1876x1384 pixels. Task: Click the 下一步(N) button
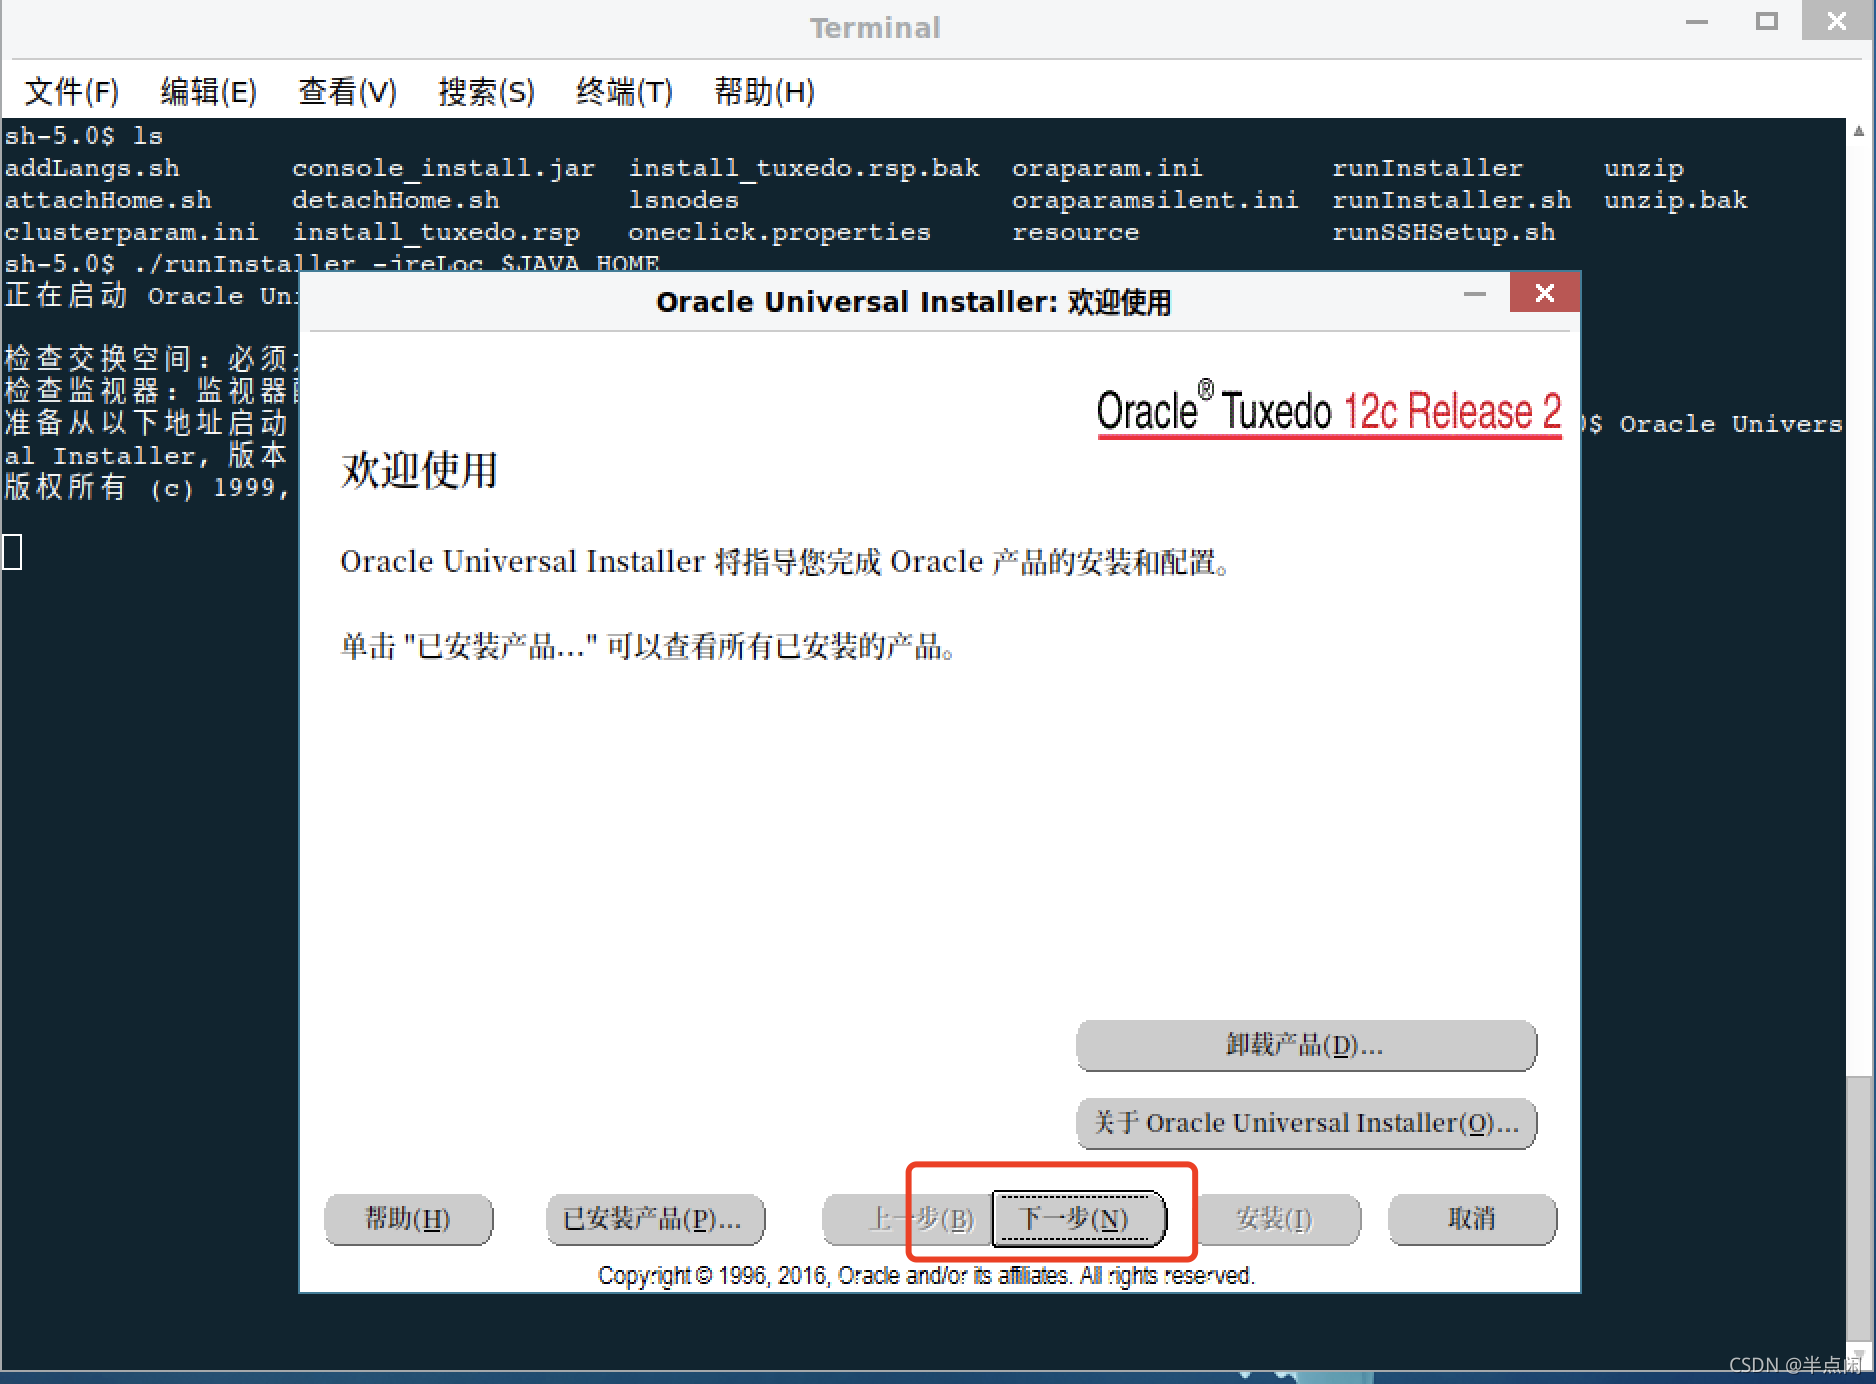[x=1078, y=1219]
